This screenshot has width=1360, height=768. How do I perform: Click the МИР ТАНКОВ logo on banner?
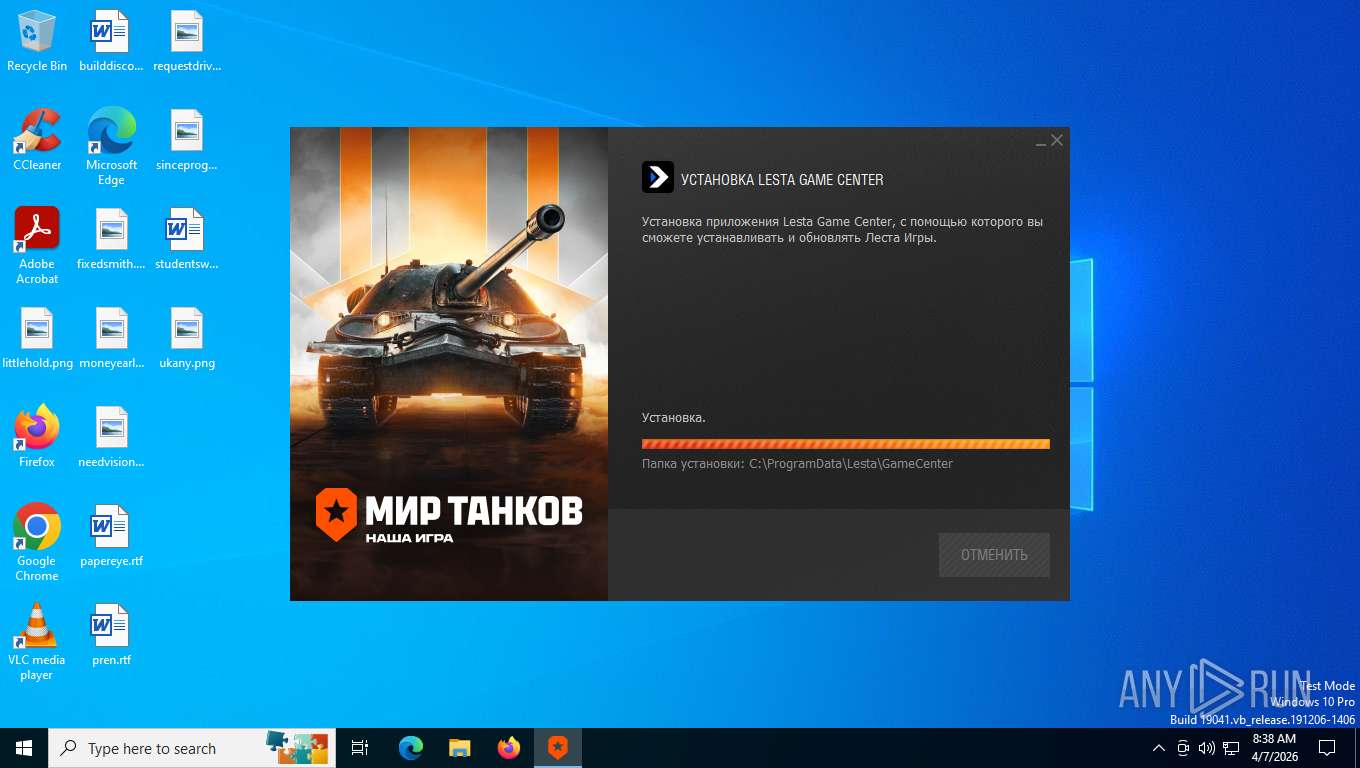pyautogui.click(x=449, y=515)
